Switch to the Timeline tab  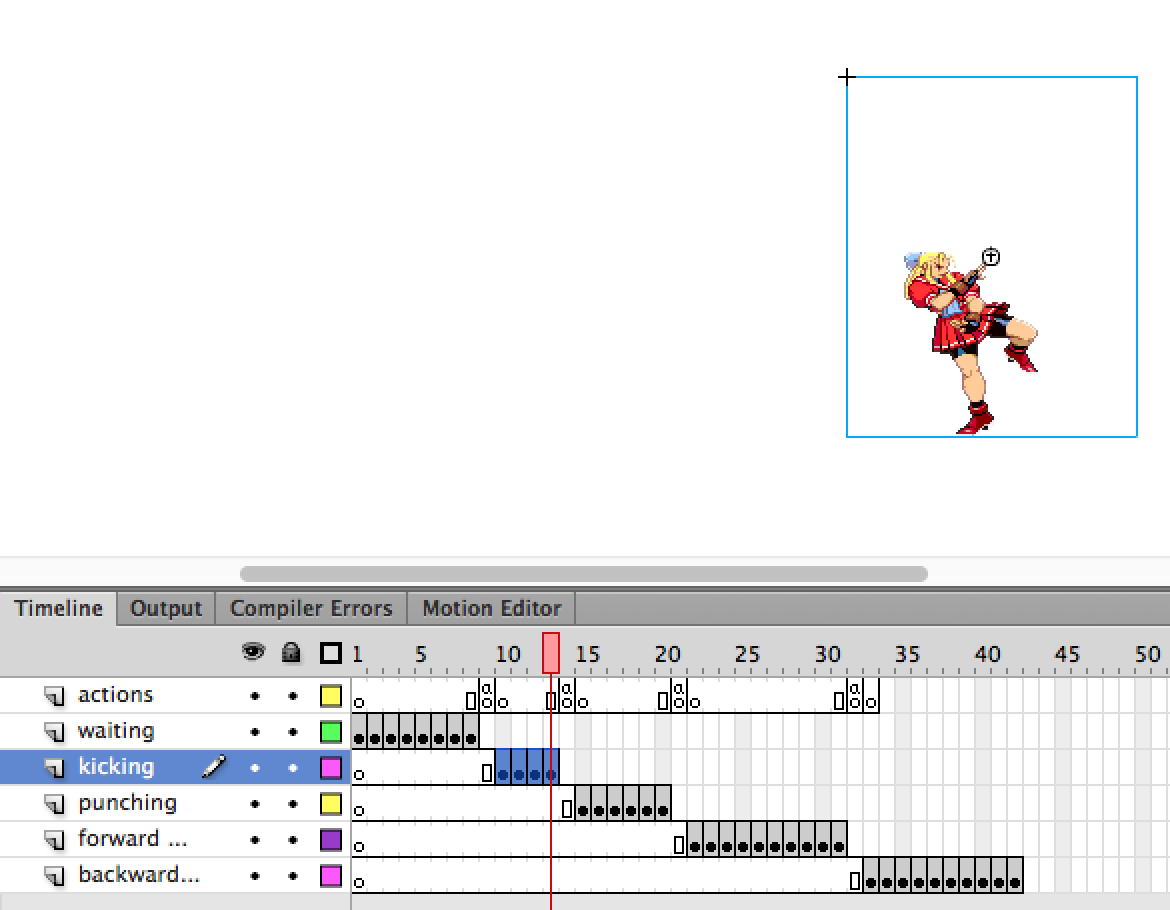(x=58, y=609)
